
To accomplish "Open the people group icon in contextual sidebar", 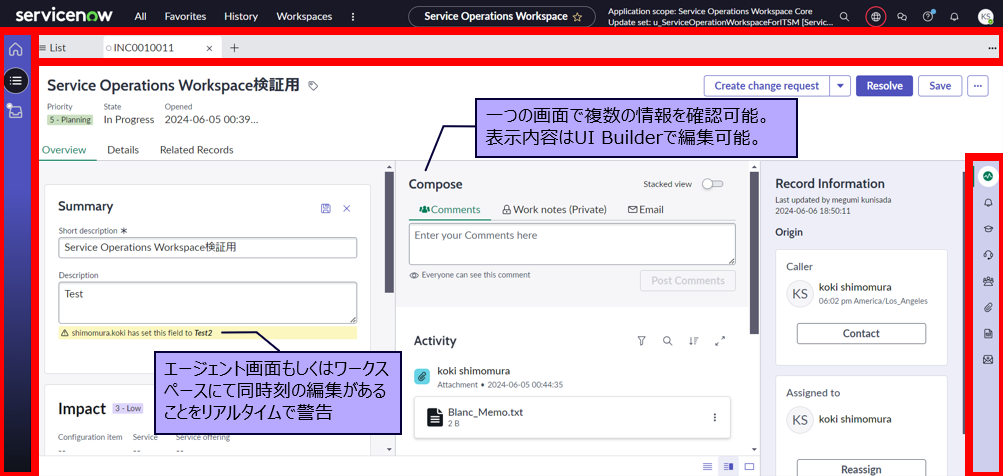I will 988,281.
